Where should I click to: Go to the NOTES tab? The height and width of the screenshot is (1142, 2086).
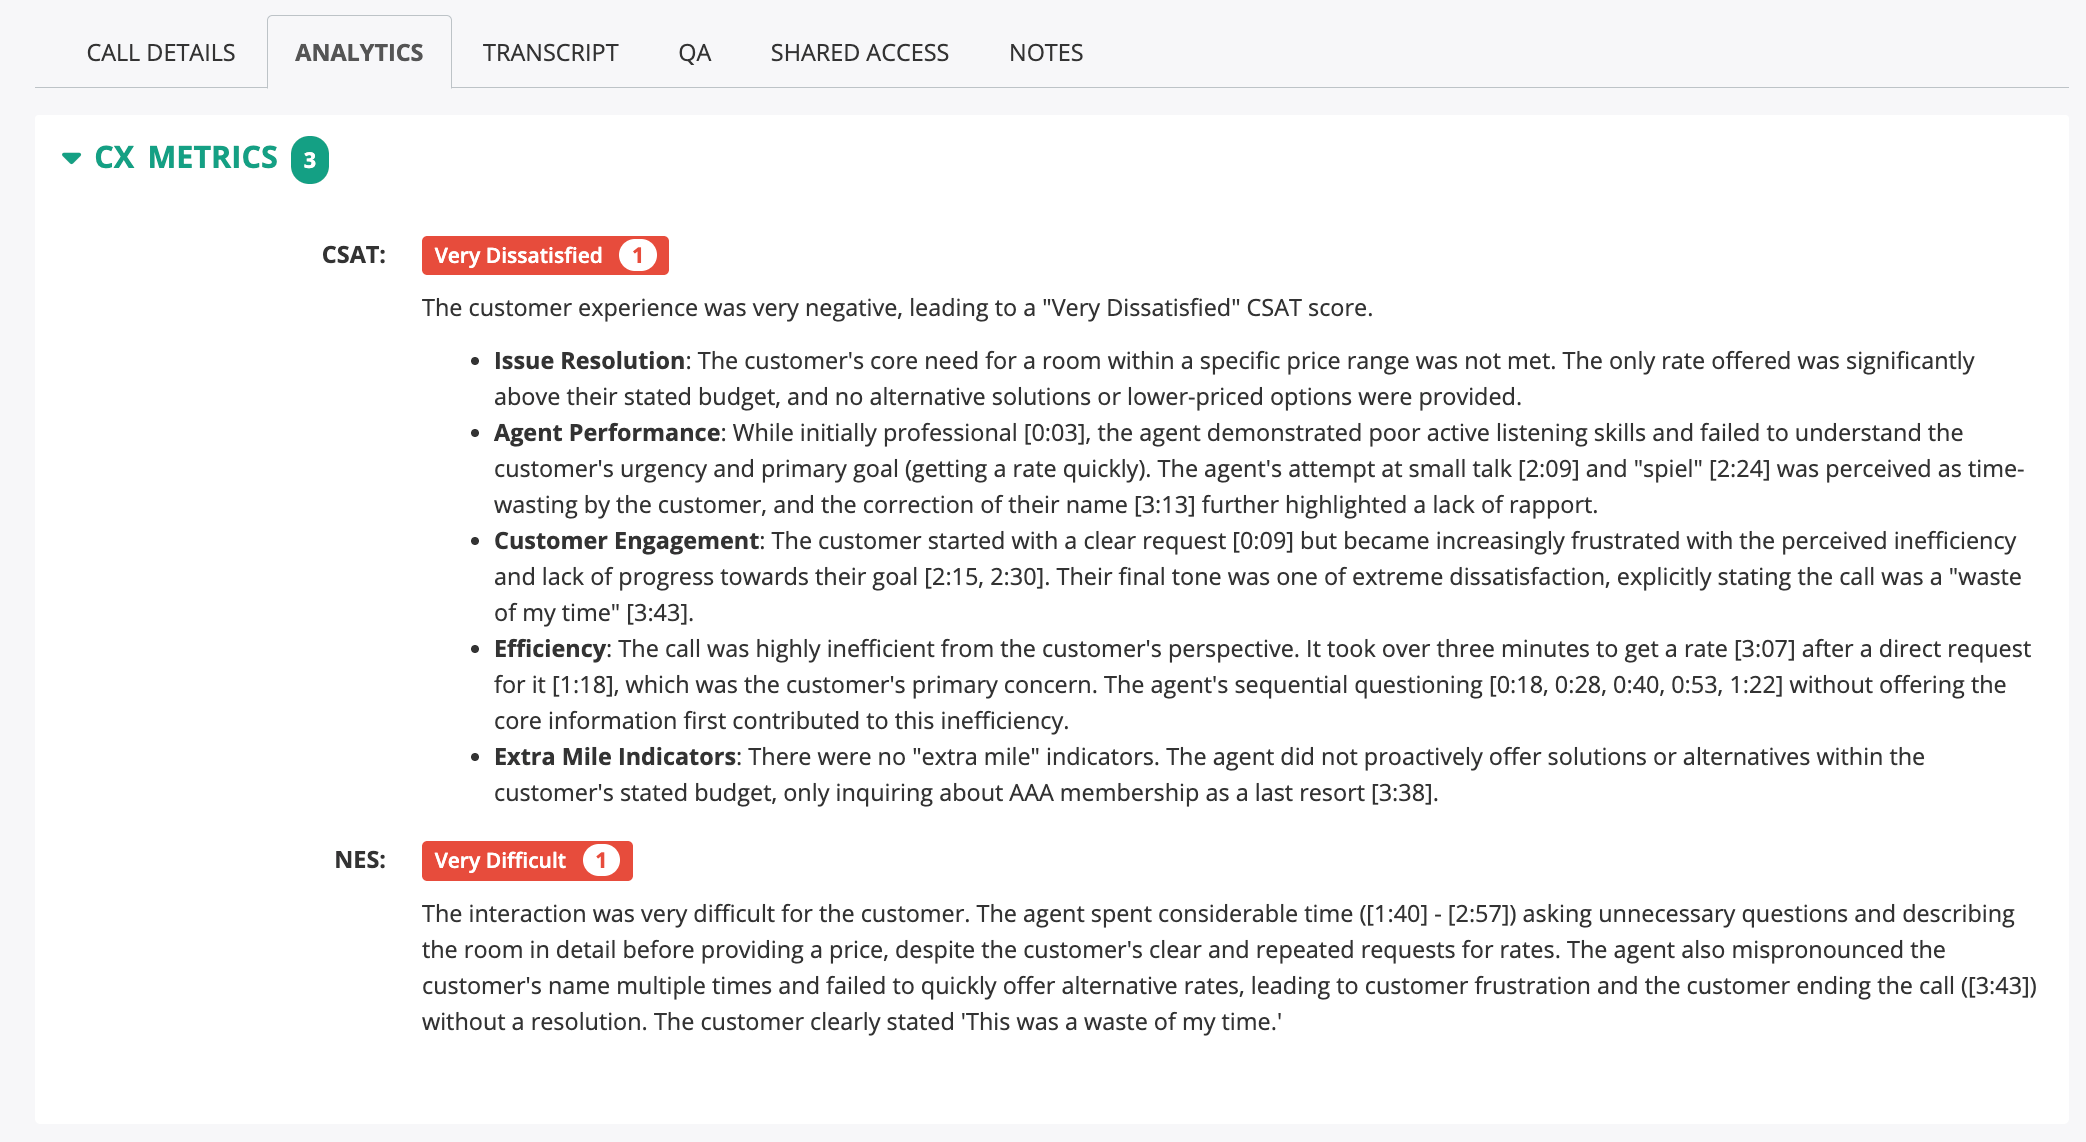pyautogui.click(x=1046, y=53)
